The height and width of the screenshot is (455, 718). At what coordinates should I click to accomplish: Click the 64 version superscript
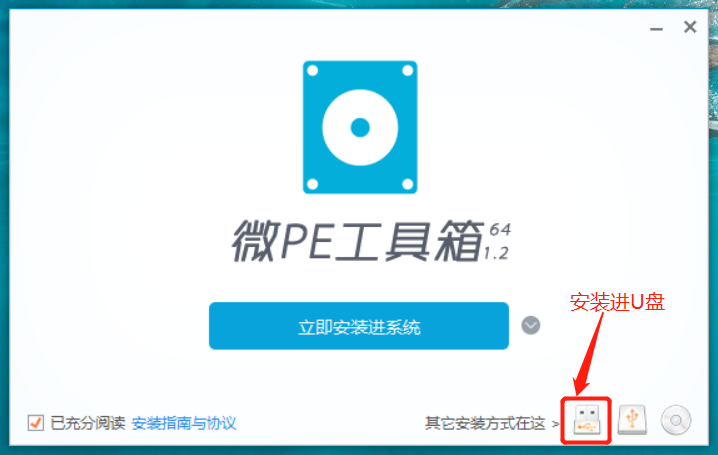tap(500, 229)
